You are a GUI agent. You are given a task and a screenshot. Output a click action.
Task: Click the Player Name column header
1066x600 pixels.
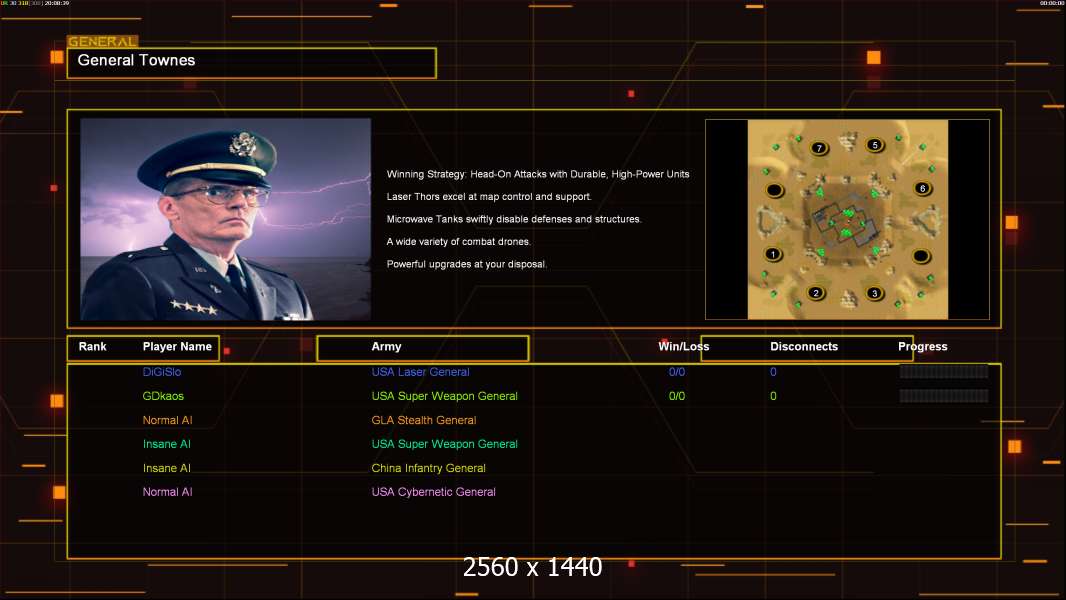click(x=177, y=347)
